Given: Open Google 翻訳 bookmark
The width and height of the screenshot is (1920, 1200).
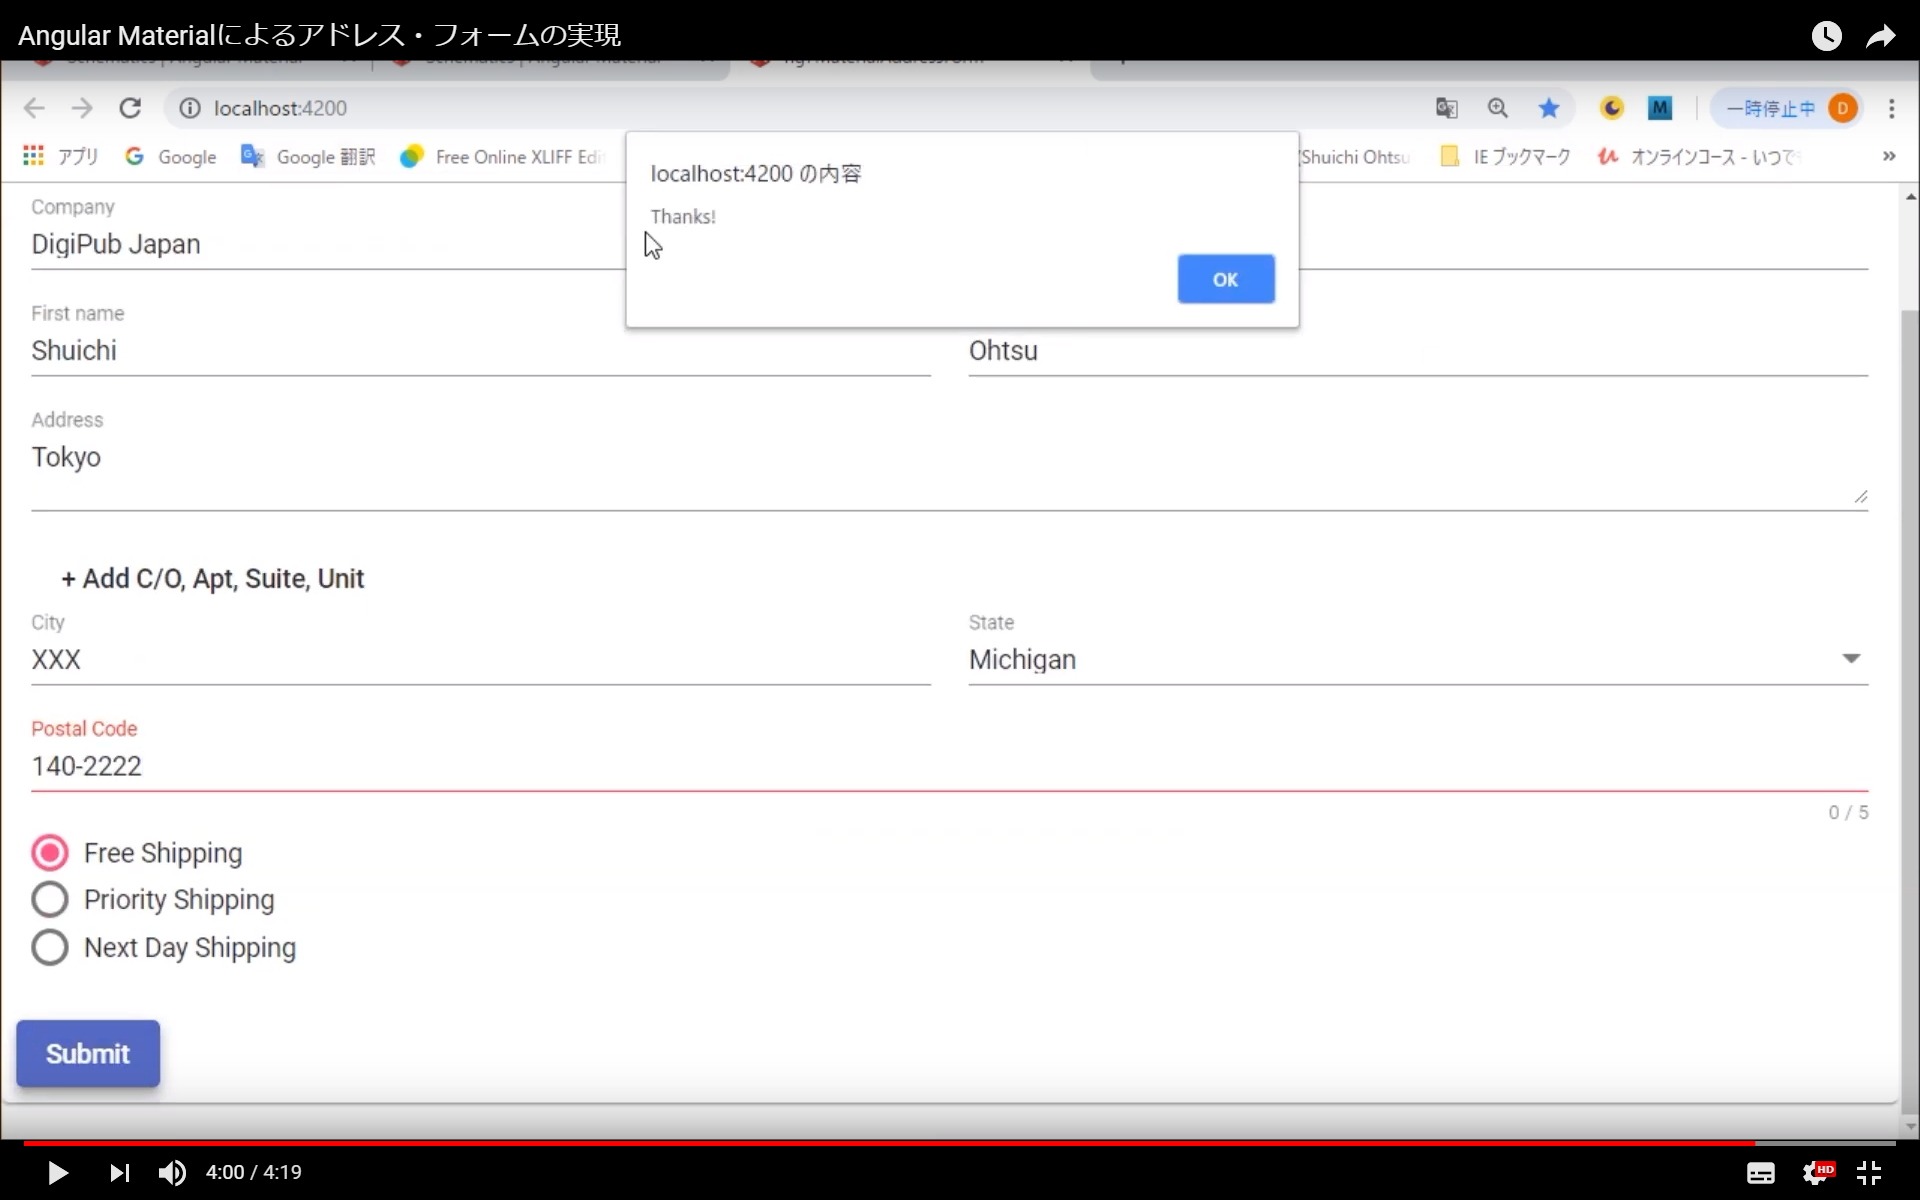Looking at the screenshot, I should (308, 157).
